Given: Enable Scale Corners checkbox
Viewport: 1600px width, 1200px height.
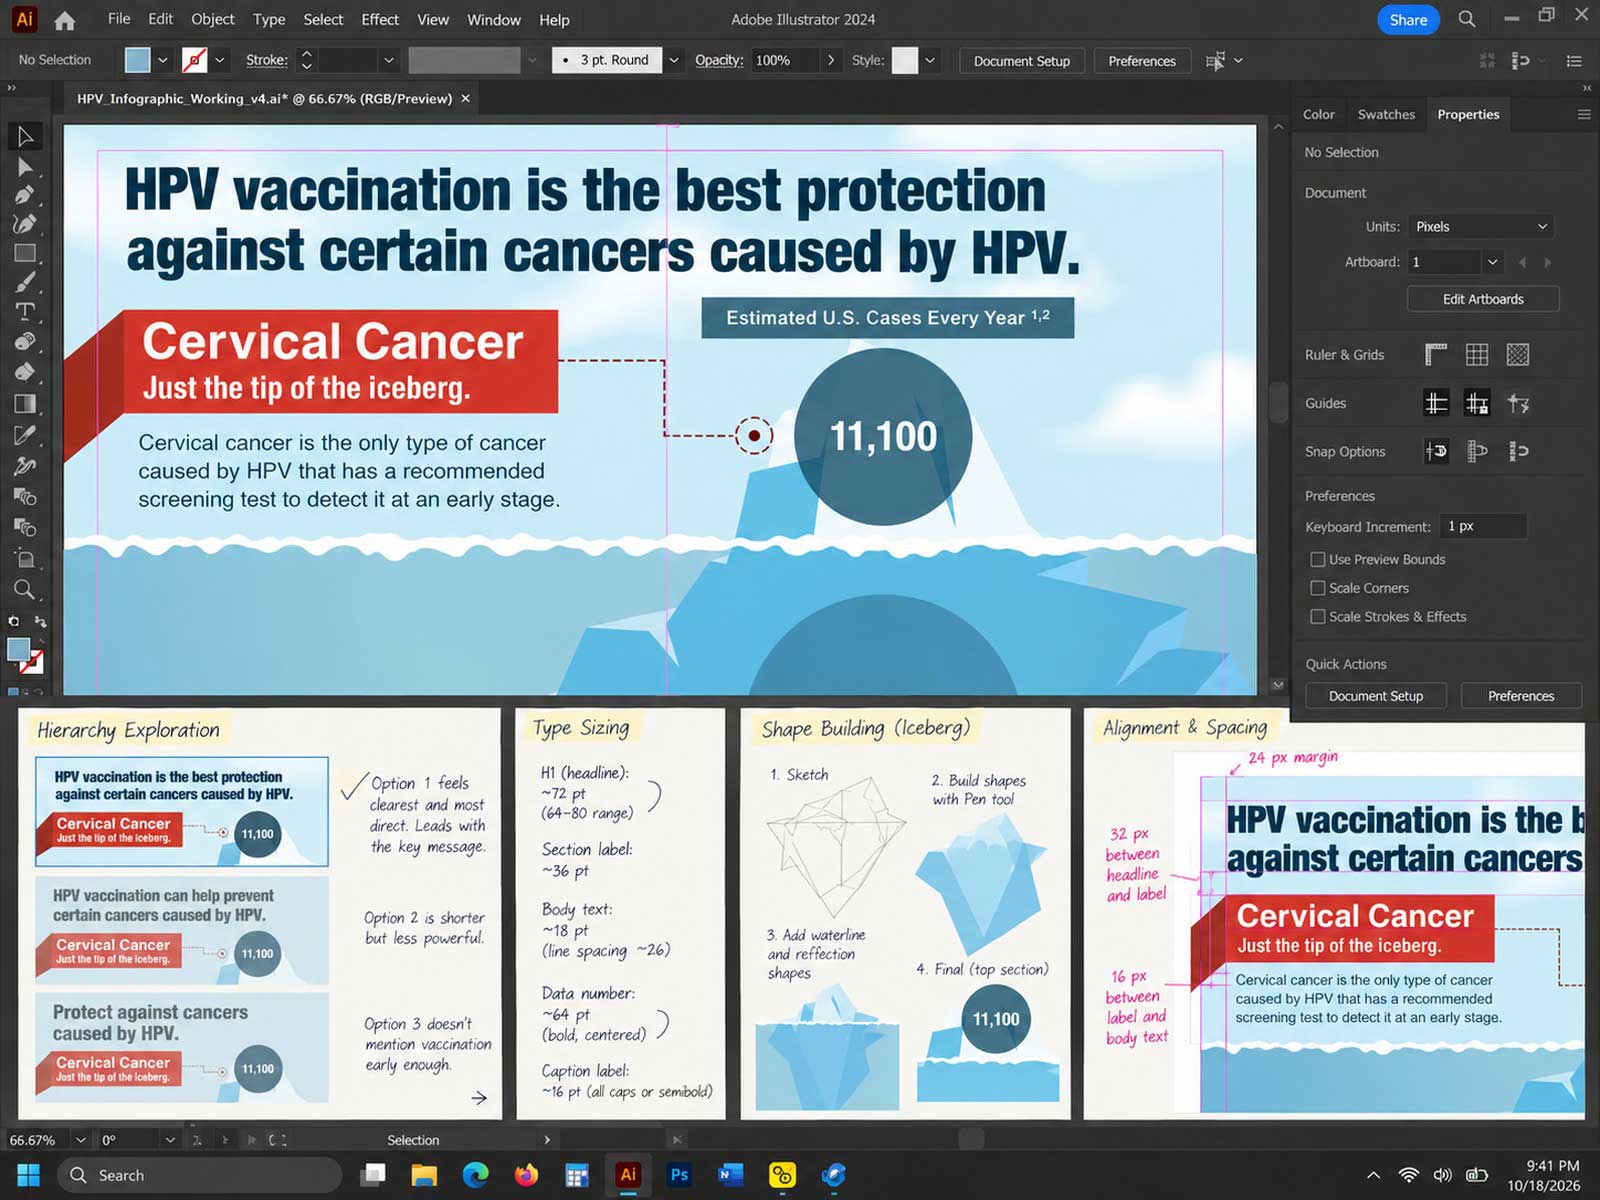Looking at the screenshot, I should pyautogui.click(x=1318, y=588).
